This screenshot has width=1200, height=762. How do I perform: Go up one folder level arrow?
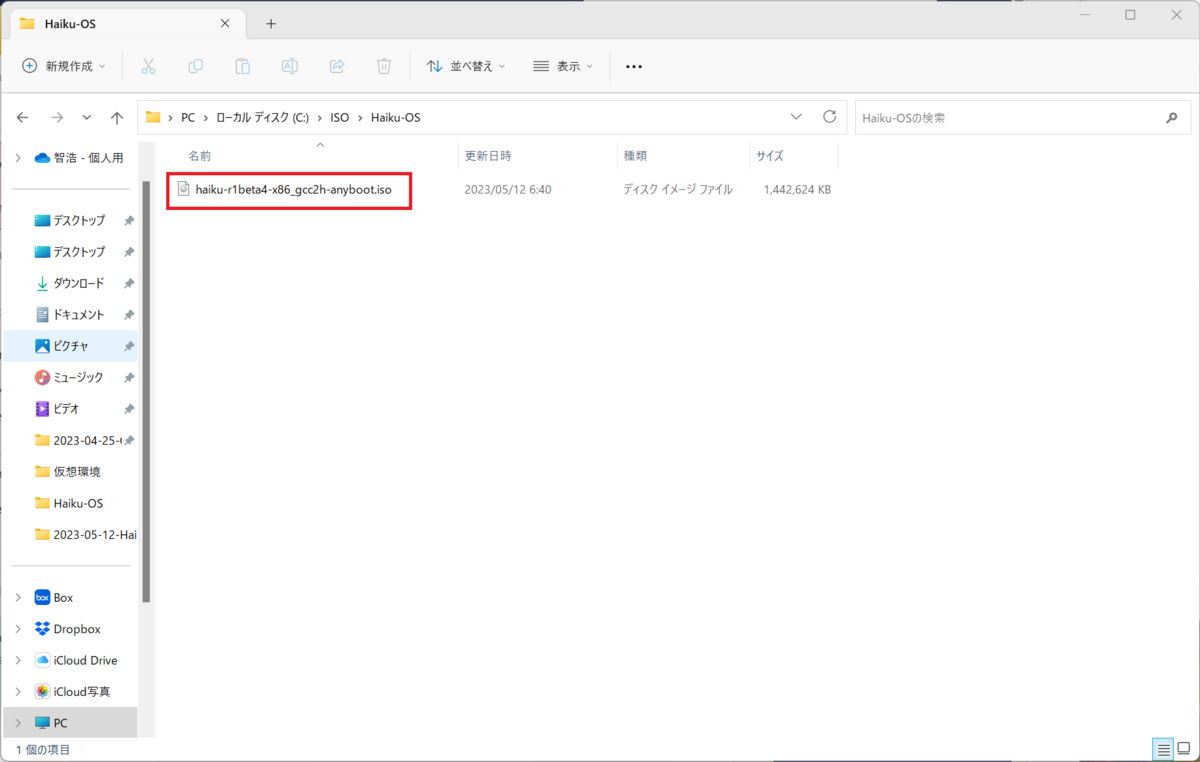click(117, 117)
